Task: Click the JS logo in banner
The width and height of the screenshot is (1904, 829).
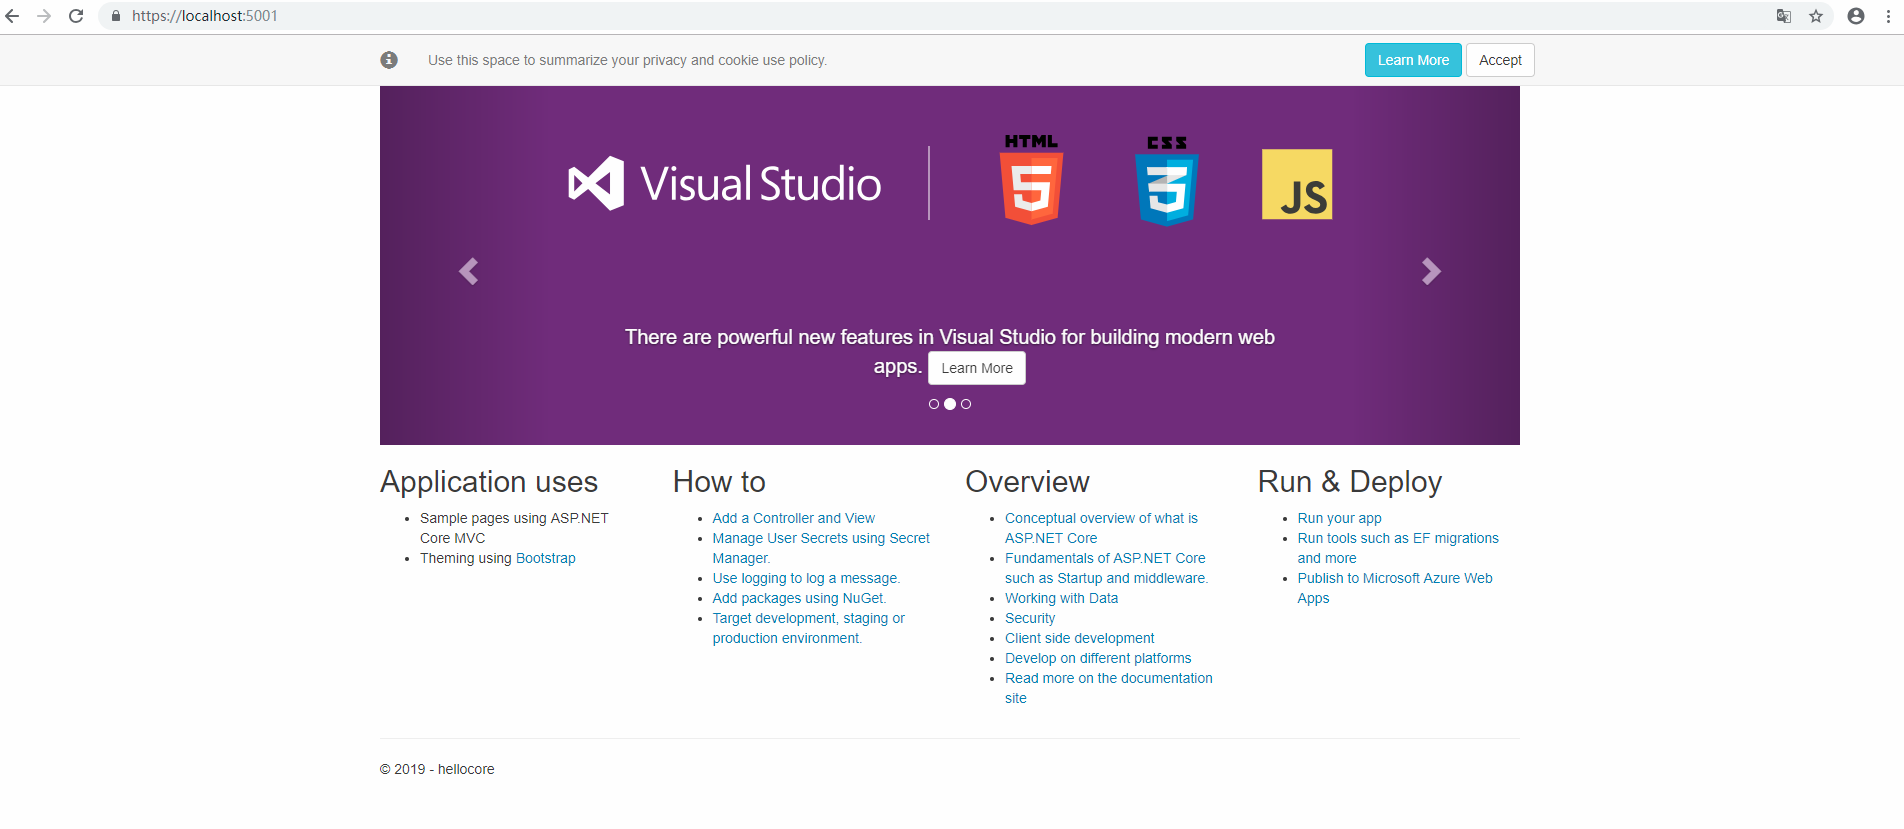Action: tap(1297, 184)
